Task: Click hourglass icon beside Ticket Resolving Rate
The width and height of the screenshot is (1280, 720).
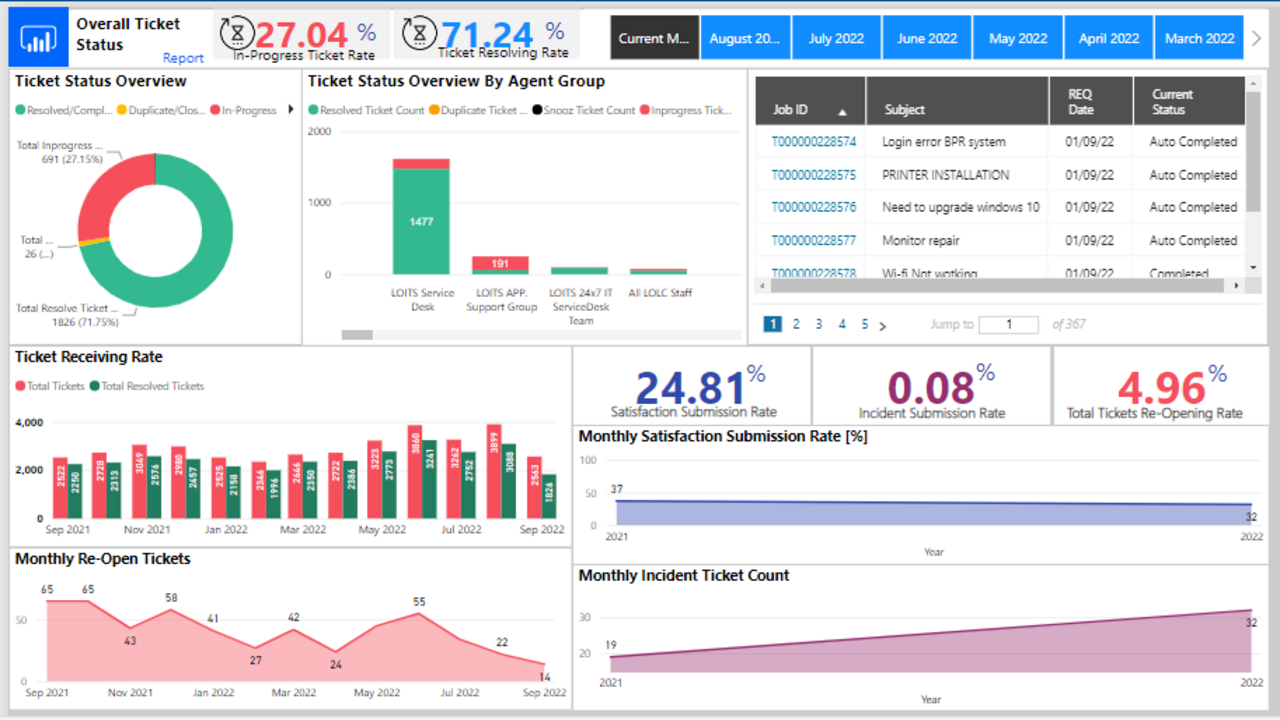Action: click(x=418, y=33)
